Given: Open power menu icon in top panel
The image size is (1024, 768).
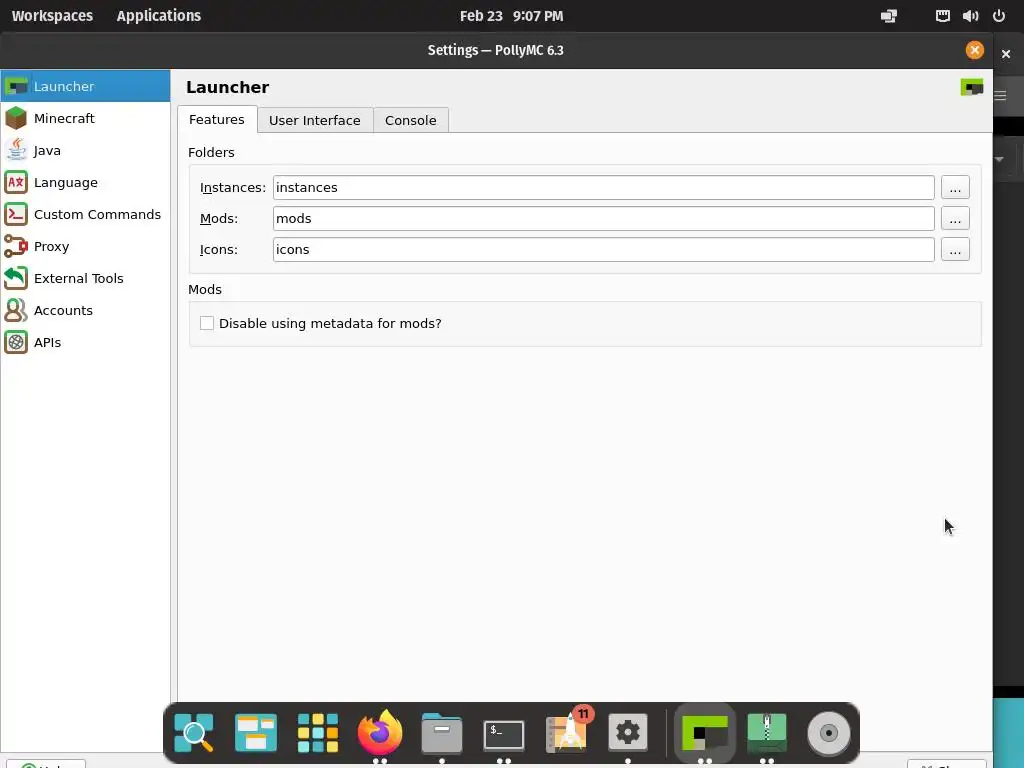Looking at the screenshot, I should tap(999, 16).
